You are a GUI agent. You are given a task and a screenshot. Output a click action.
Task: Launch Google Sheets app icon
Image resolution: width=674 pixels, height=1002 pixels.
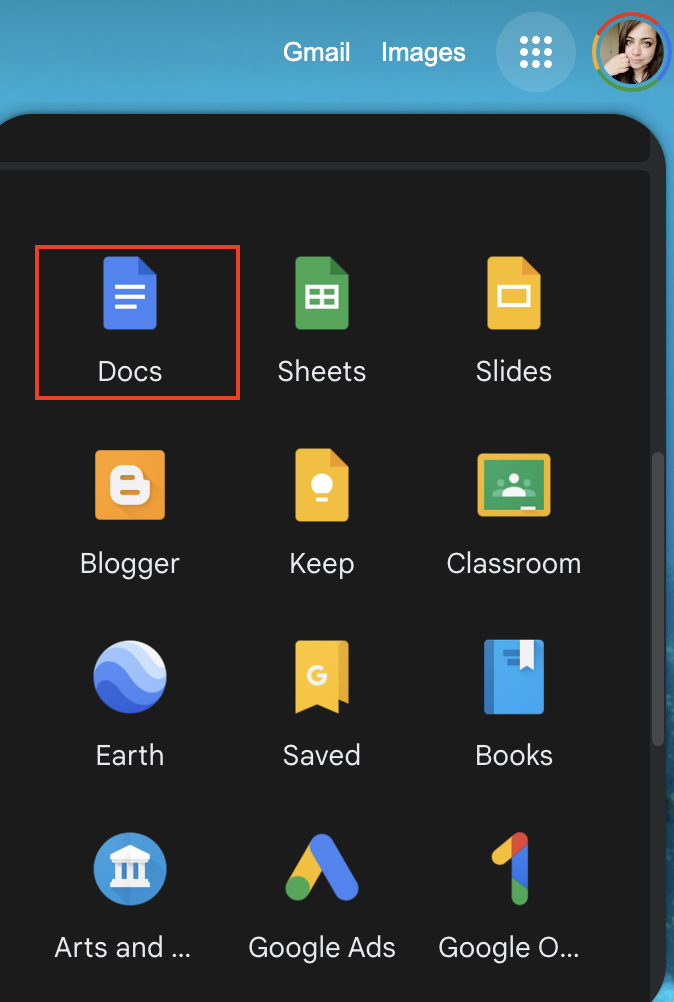[322, 294]
